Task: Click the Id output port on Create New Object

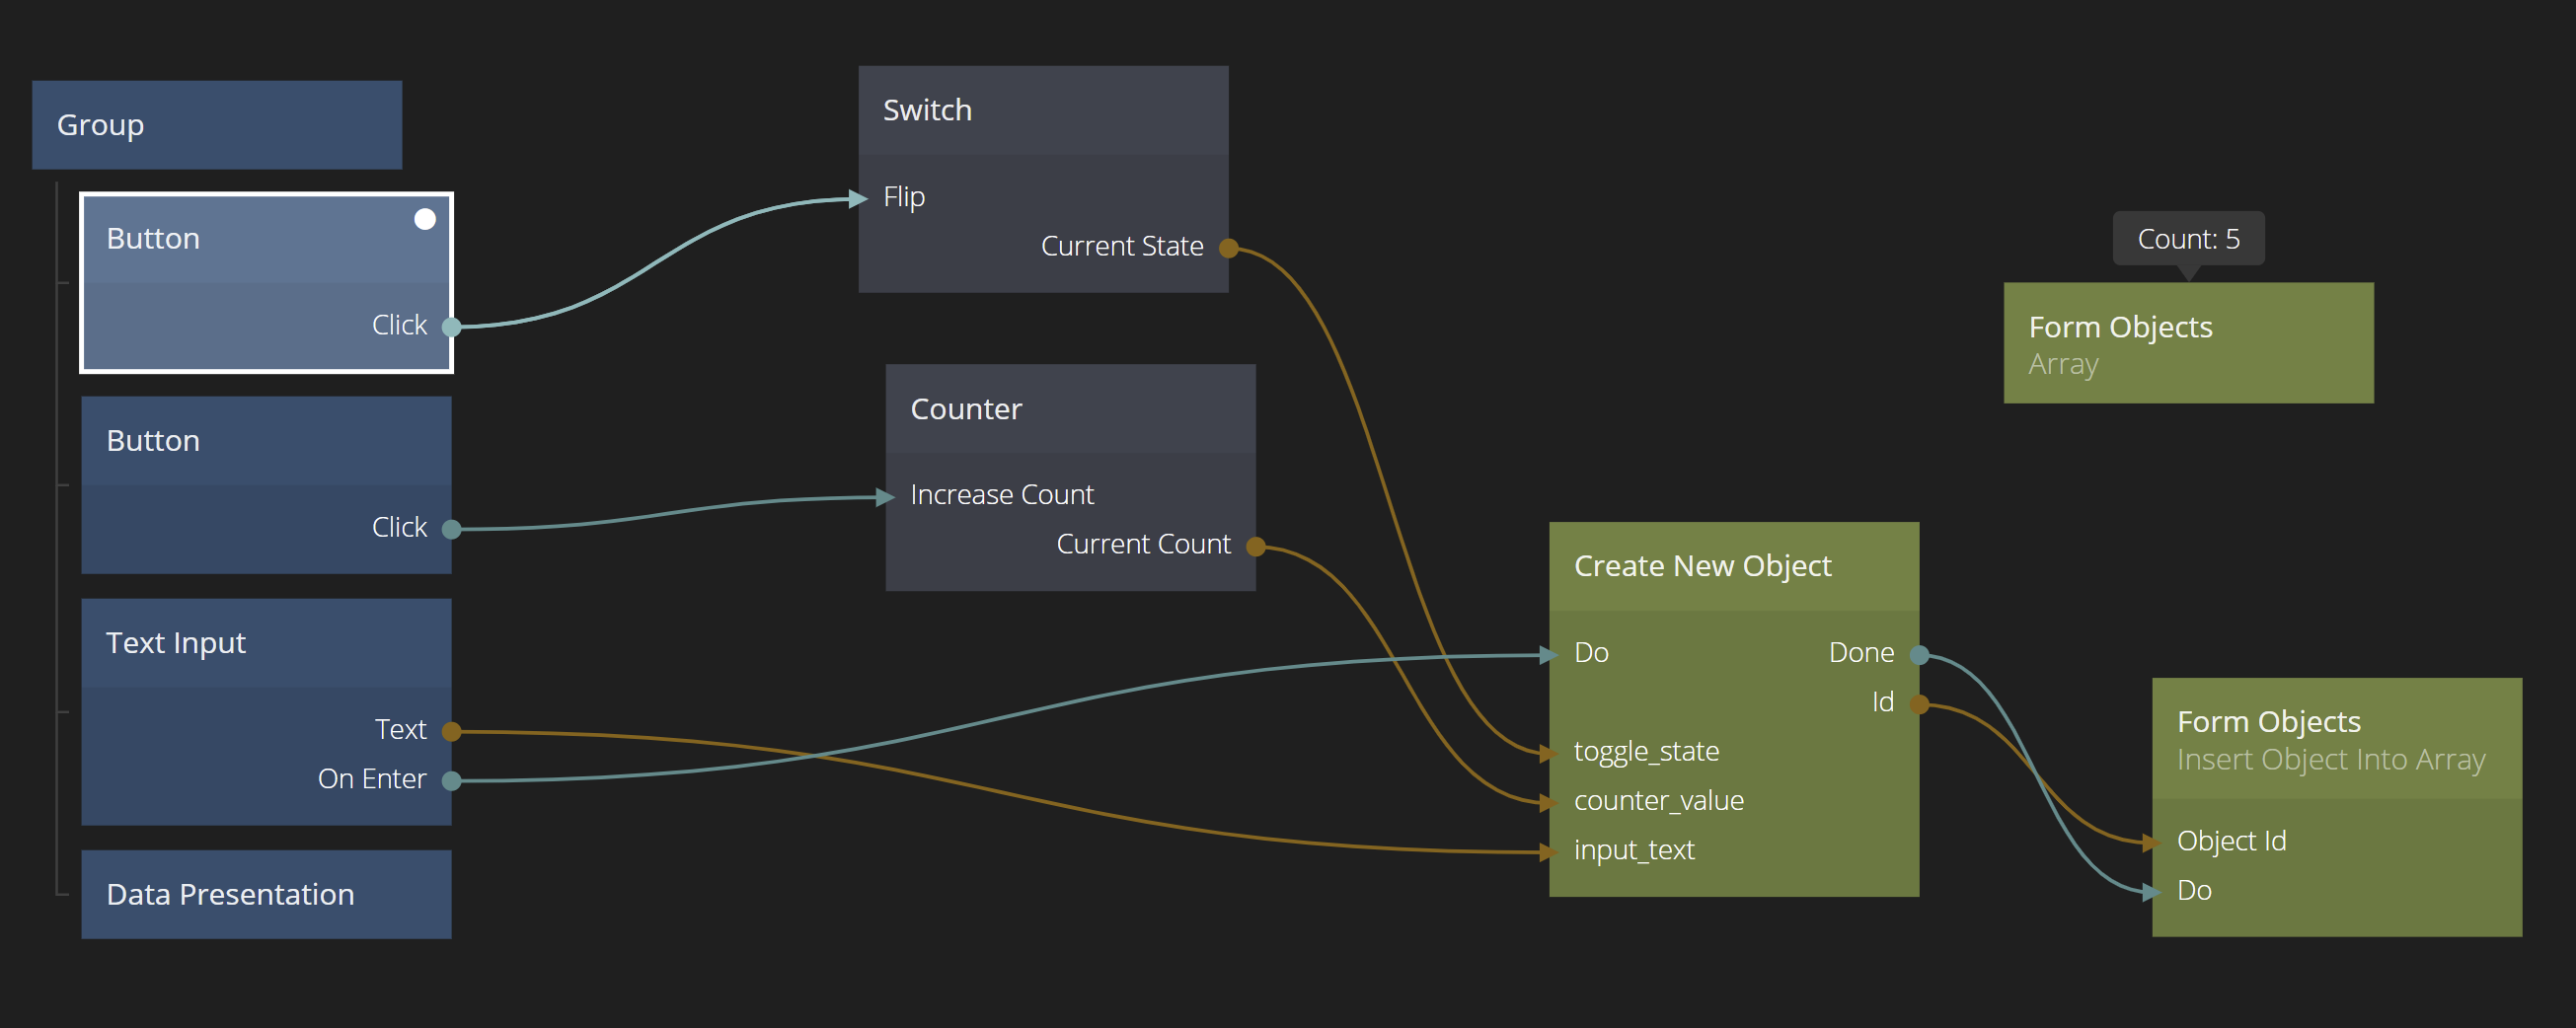Action: click(x=1919, y=704)
